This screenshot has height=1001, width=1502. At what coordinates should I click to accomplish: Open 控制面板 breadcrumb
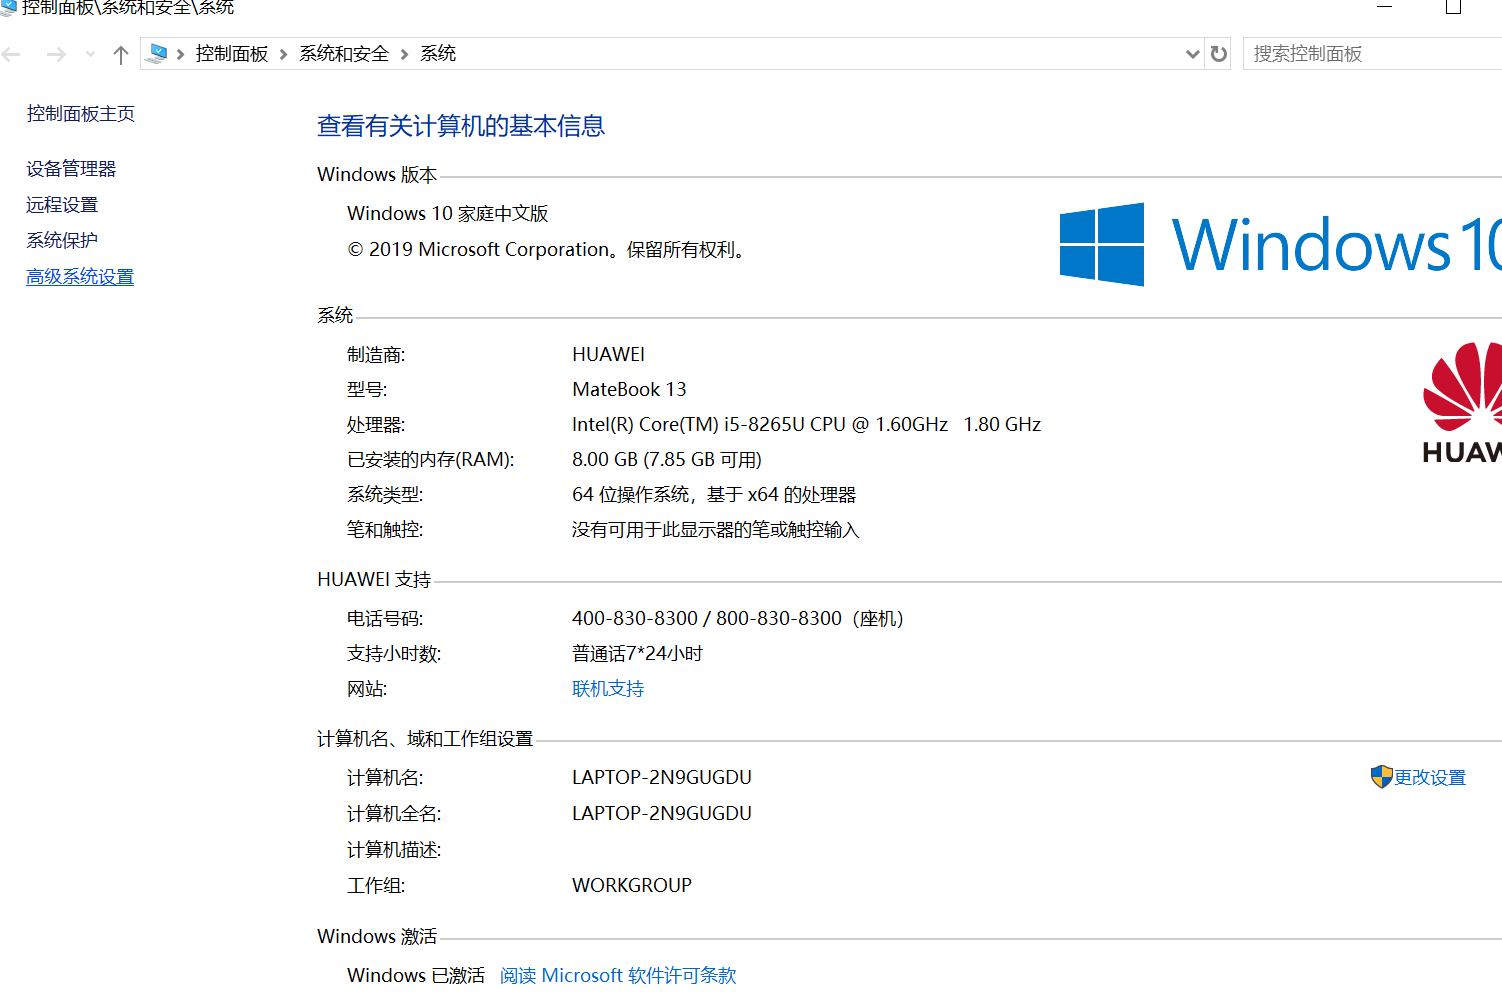[x=232, y=54]
